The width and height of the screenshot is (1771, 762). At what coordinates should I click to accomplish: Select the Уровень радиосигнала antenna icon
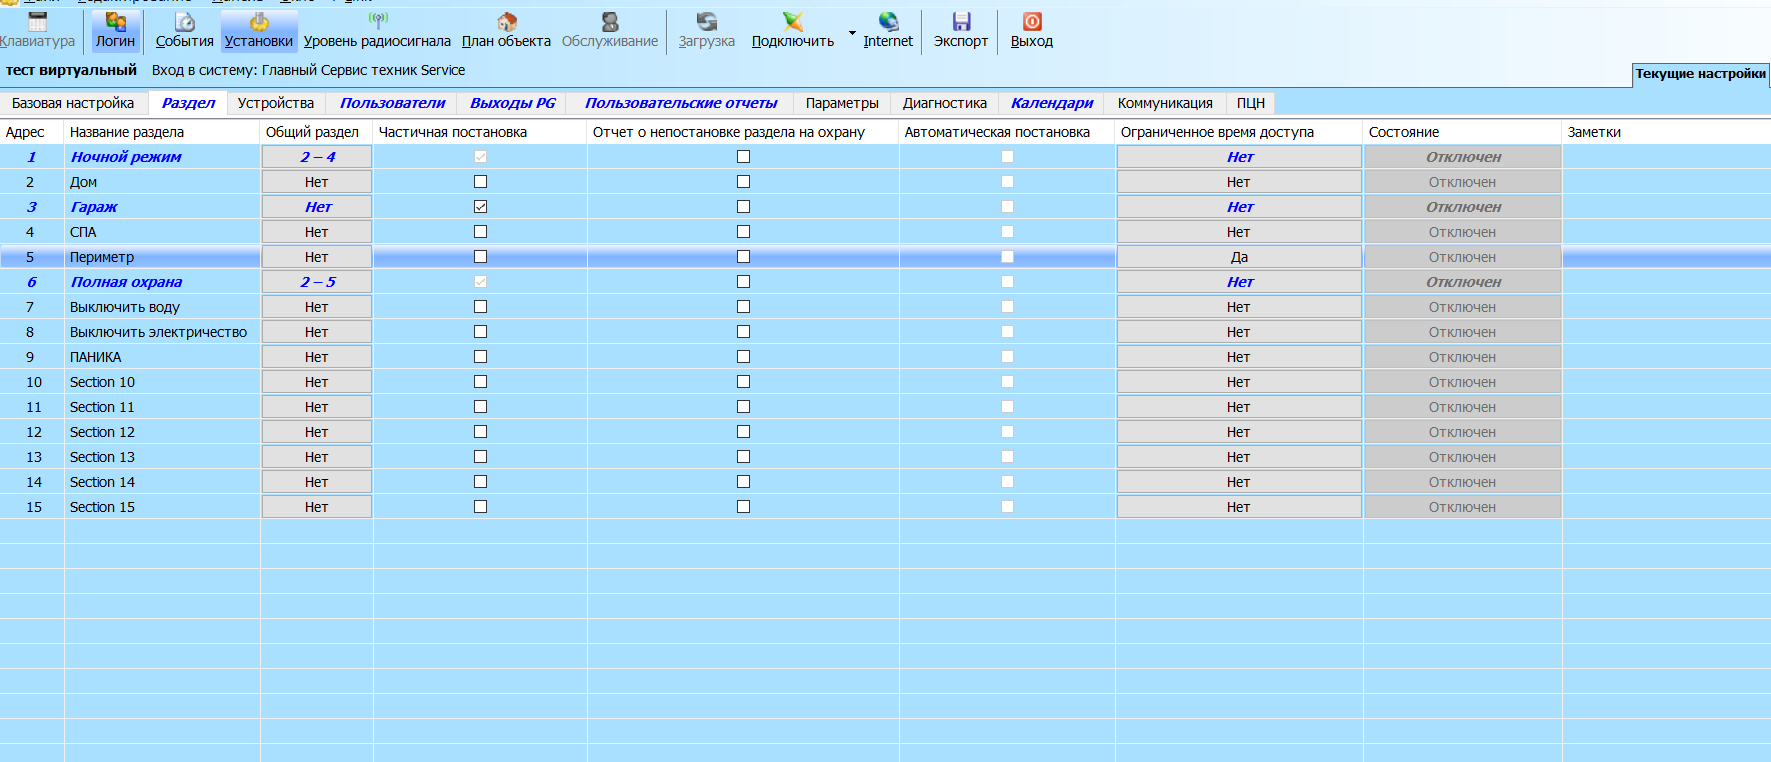pos(378,21)
